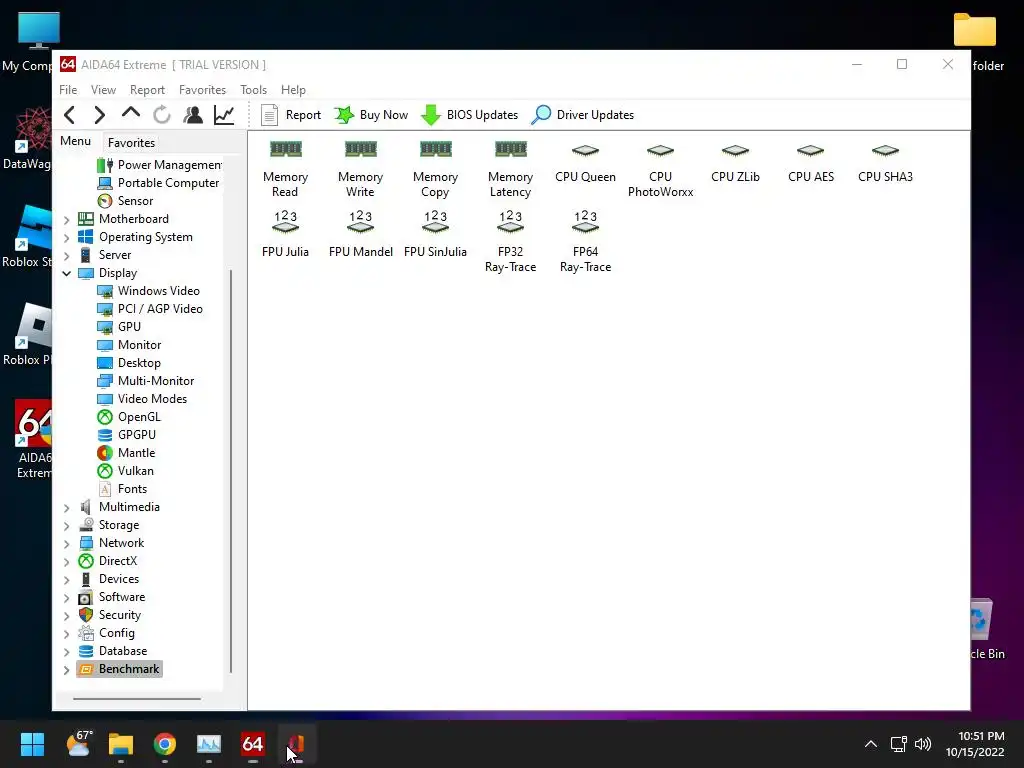The image size is (1024, 768).
Task: Open the Memory Read benchmark
Action: [x=285, y=169]
